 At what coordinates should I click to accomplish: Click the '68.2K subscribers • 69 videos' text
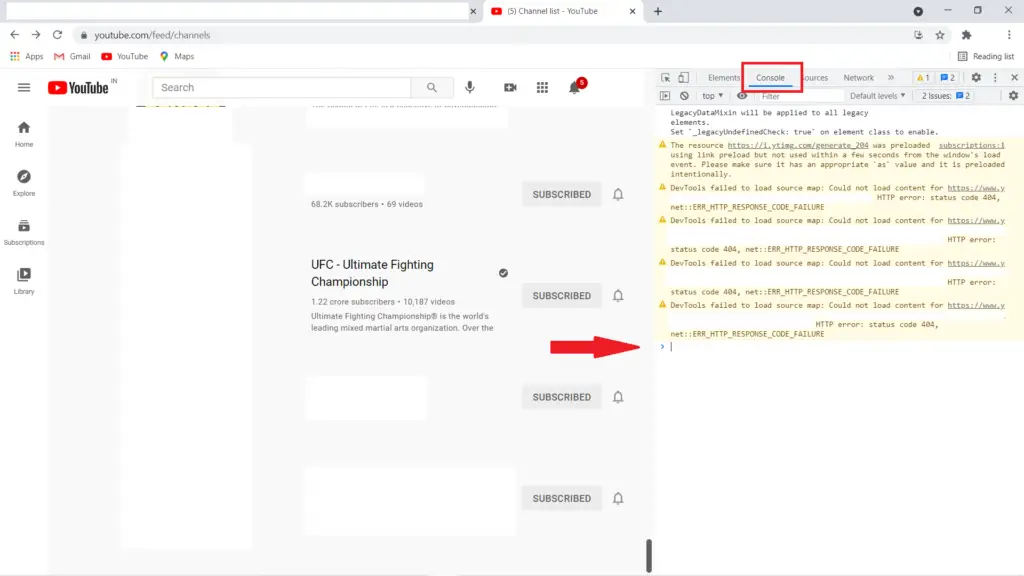pos(366,204)
